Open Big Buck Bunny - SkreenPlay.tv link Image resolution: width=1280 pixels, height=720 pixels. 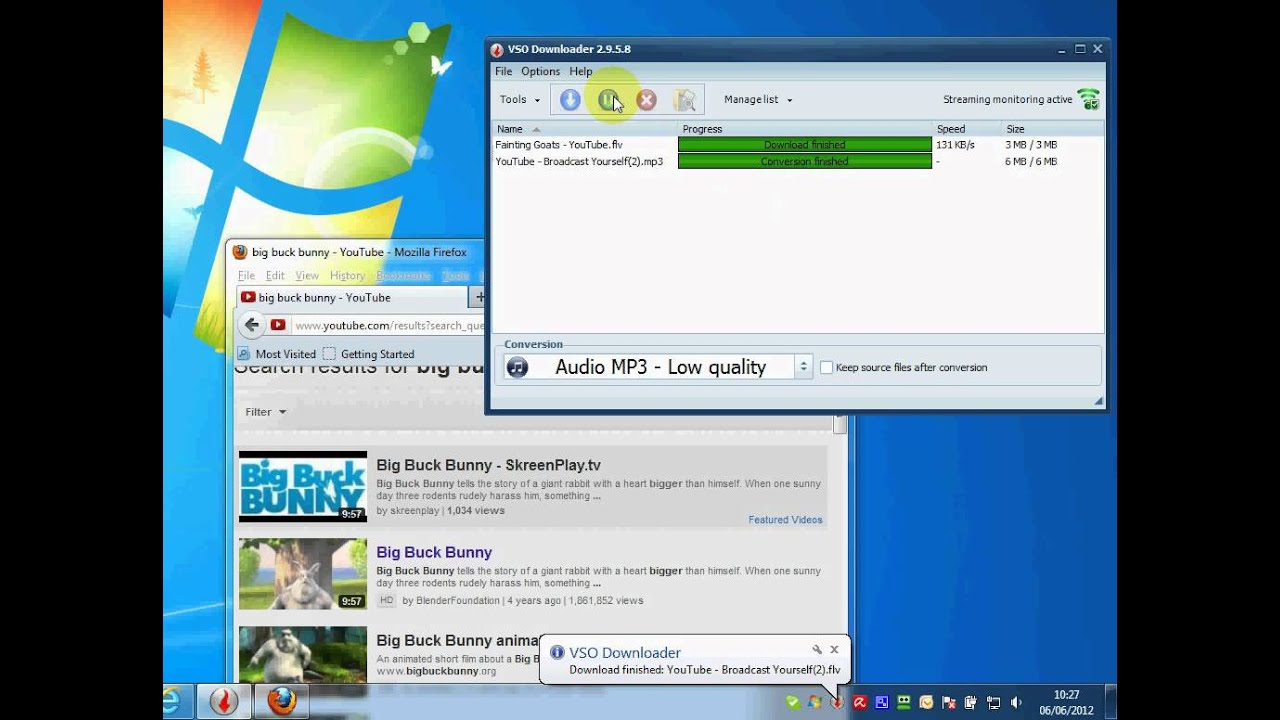(488, 465)
